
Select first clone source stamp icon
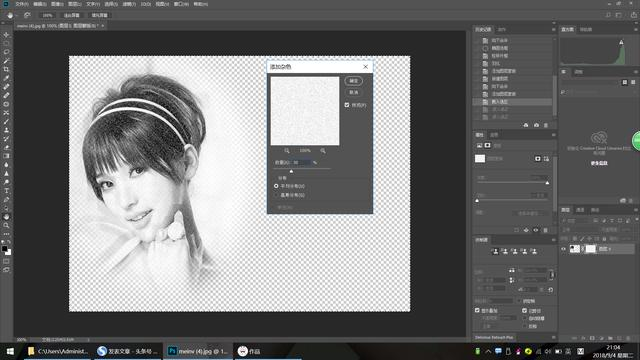coord(496,251)
